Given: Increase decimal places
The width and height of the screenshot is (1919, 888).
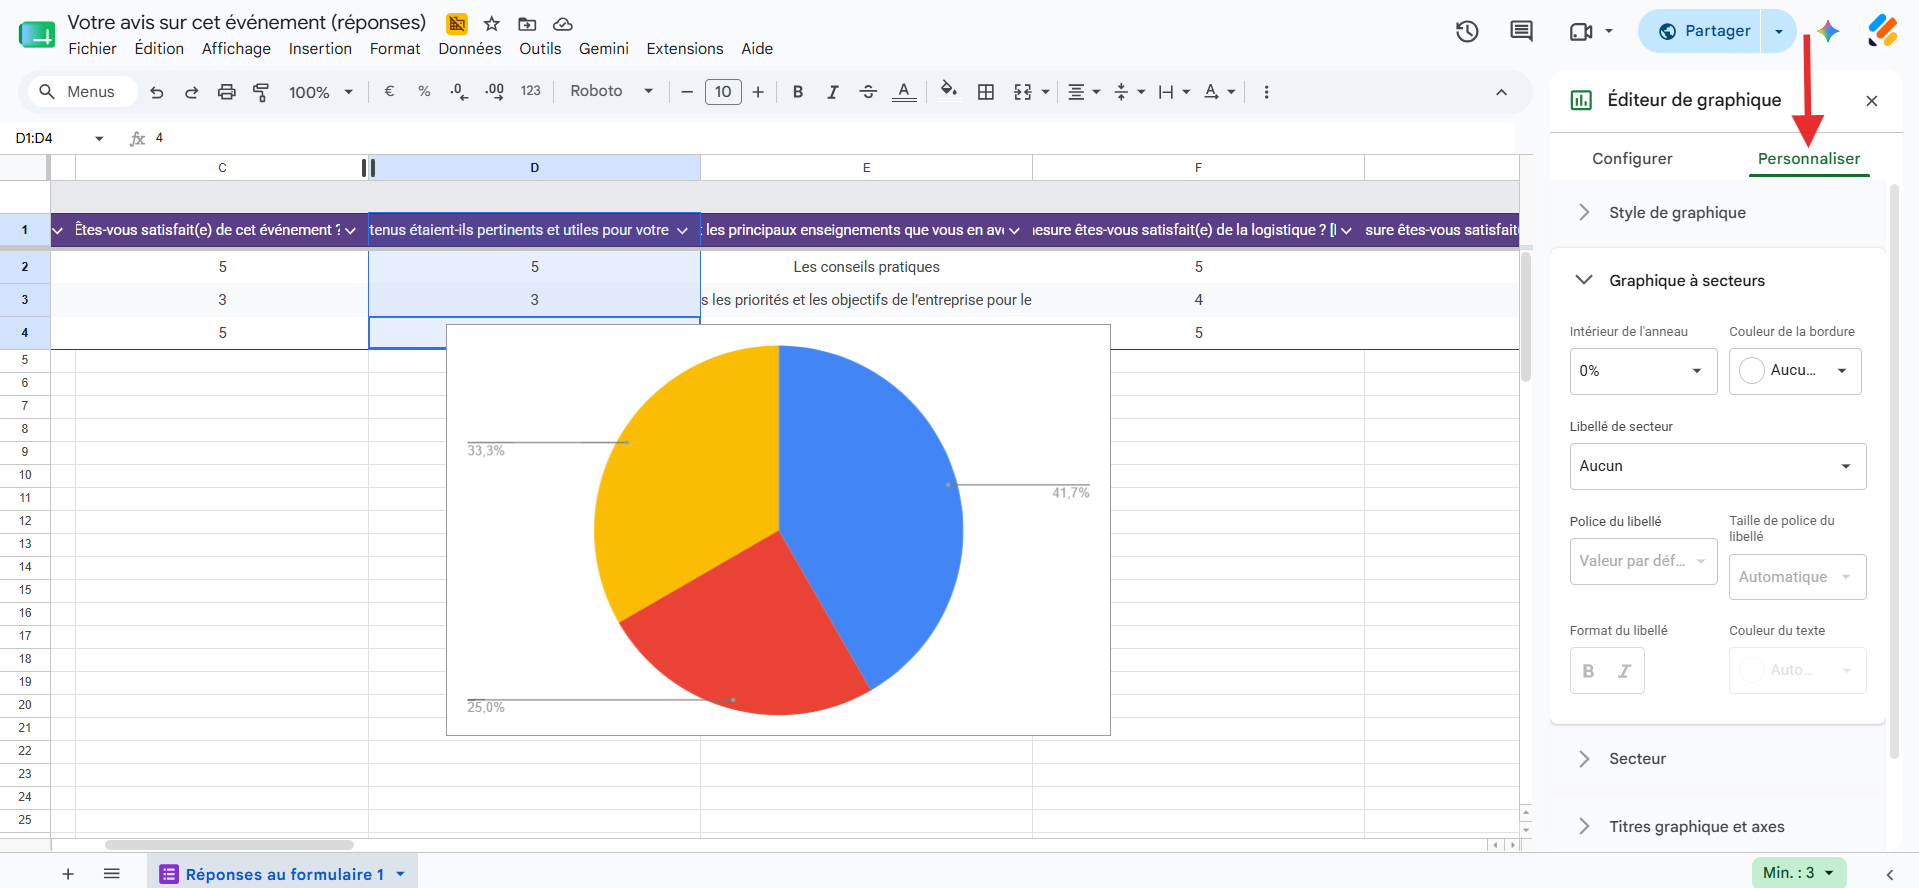Looking at the screenshot, I should click(x=494, y=91).
